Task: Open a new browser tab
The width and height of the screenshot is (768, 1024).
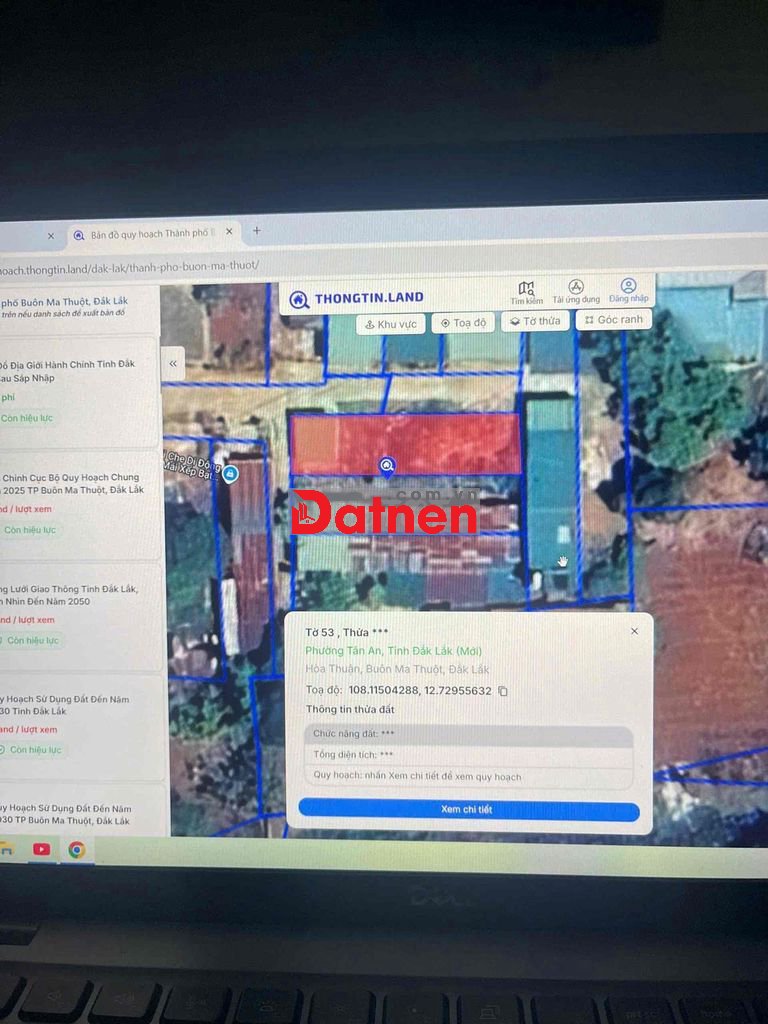Action: click(x=256, y=231)
